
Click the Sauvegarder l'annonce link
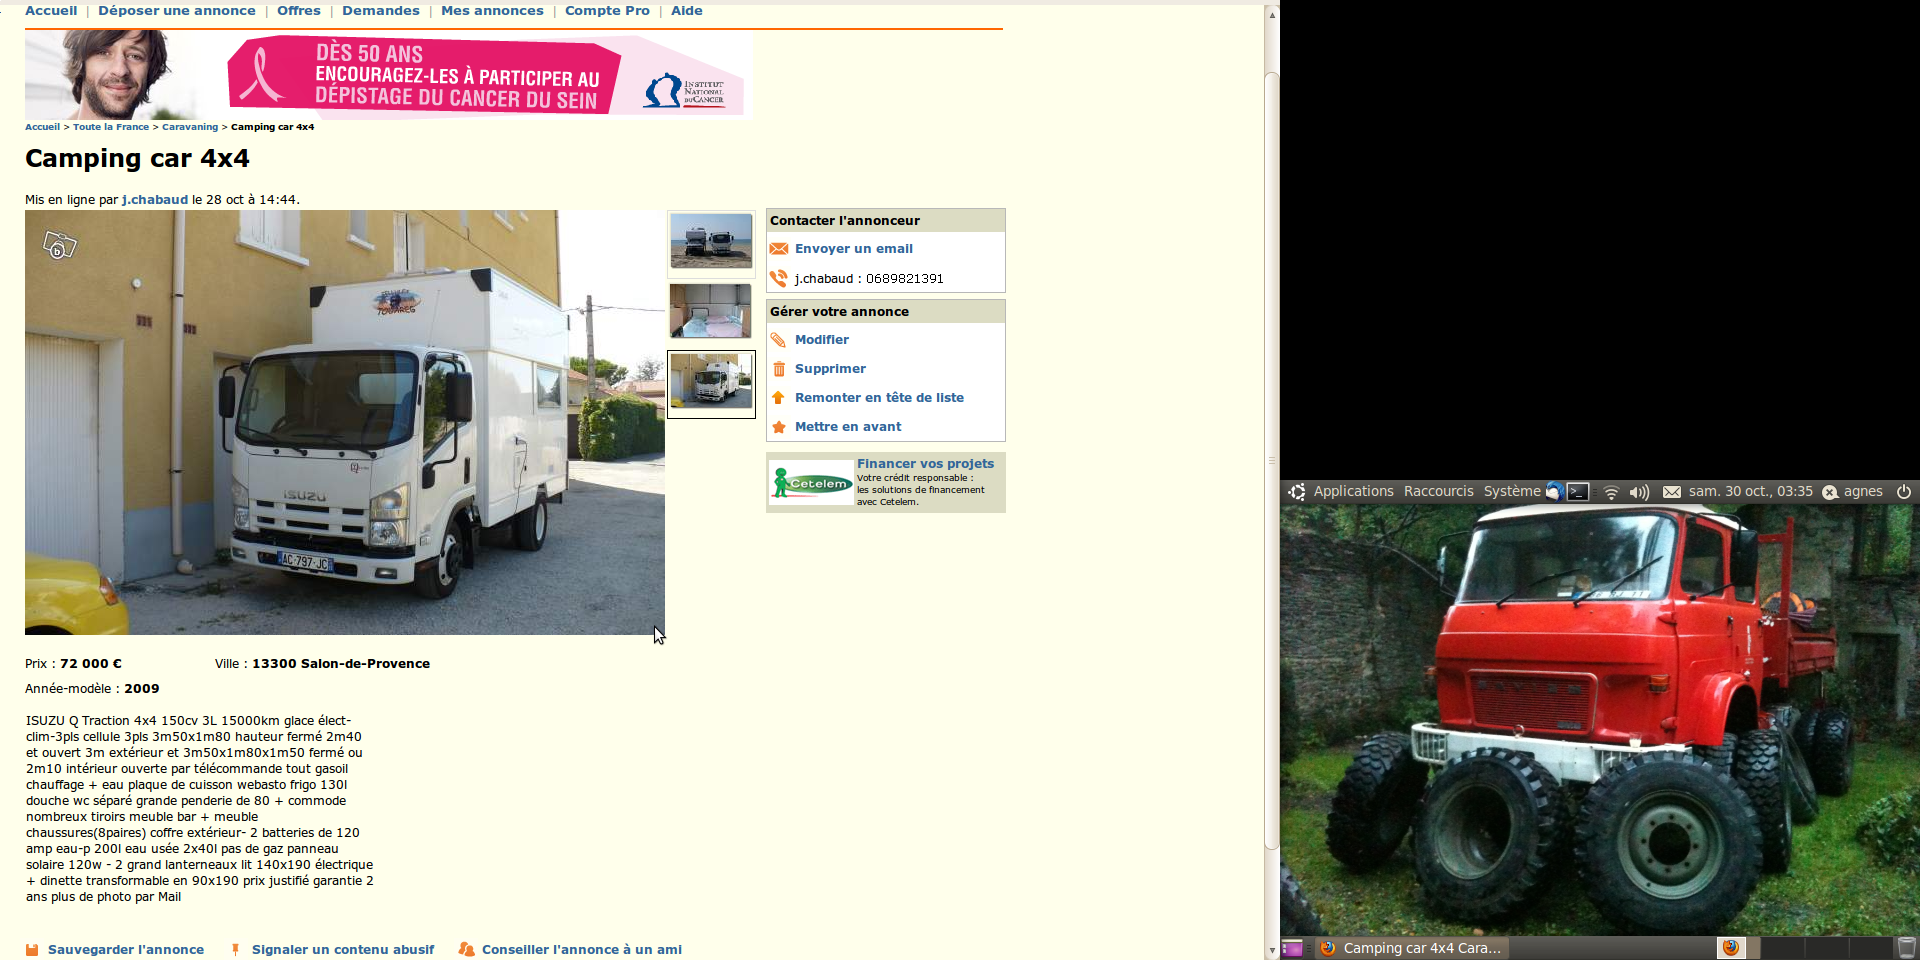click(x=125, y=950)
